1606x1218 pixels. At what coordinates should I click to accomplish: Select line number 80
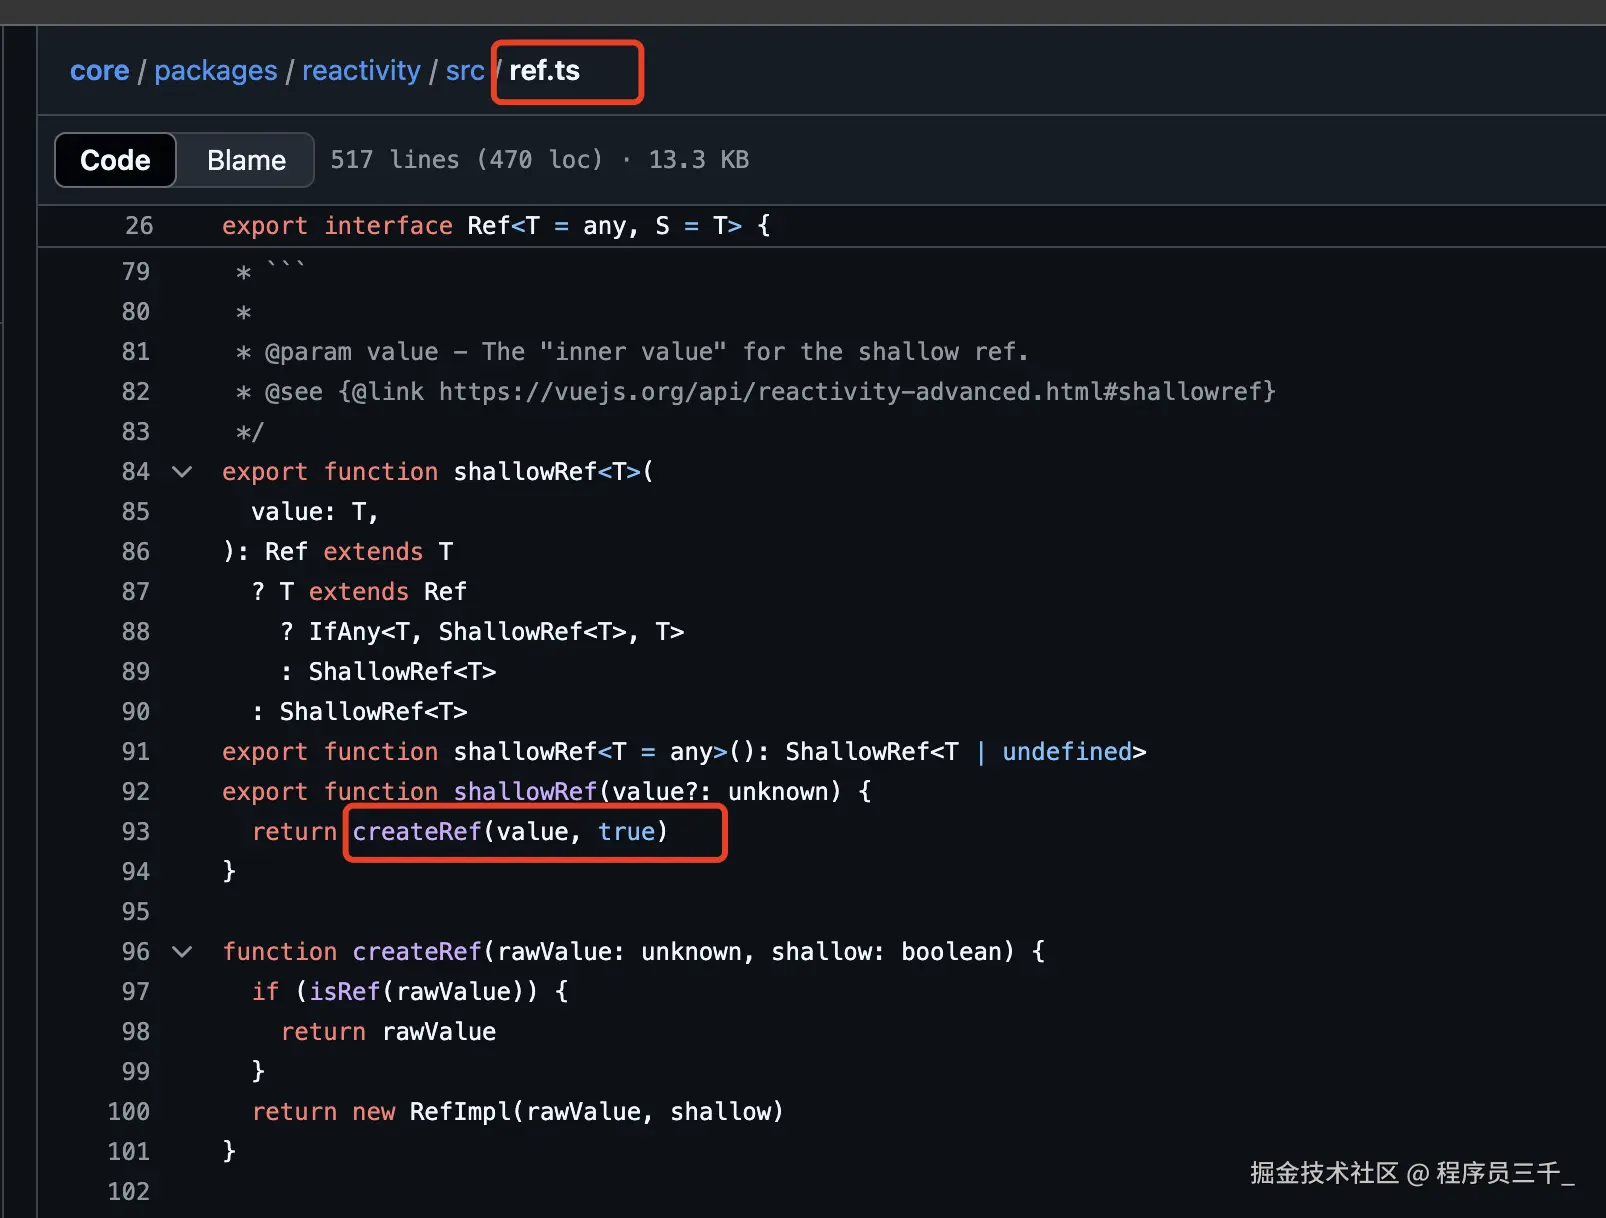point(136,312)
